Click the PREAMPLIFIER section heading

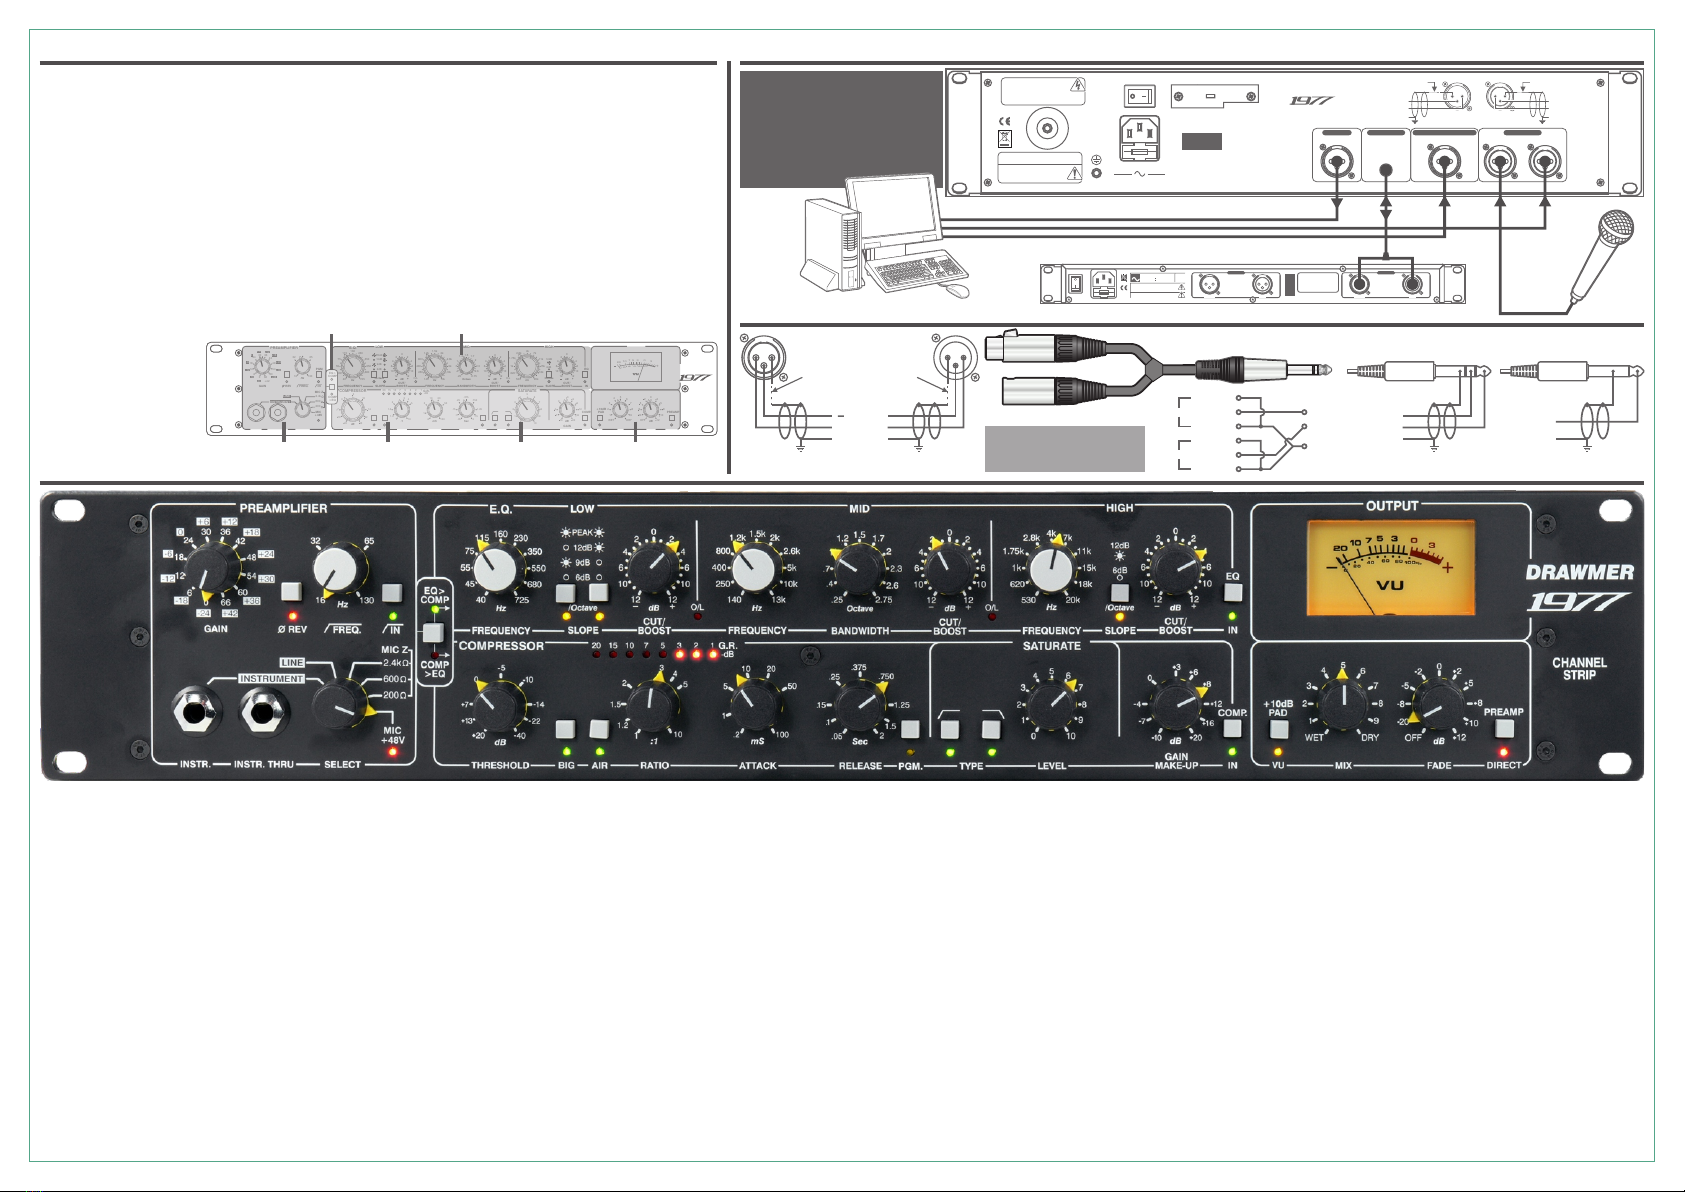283,508
